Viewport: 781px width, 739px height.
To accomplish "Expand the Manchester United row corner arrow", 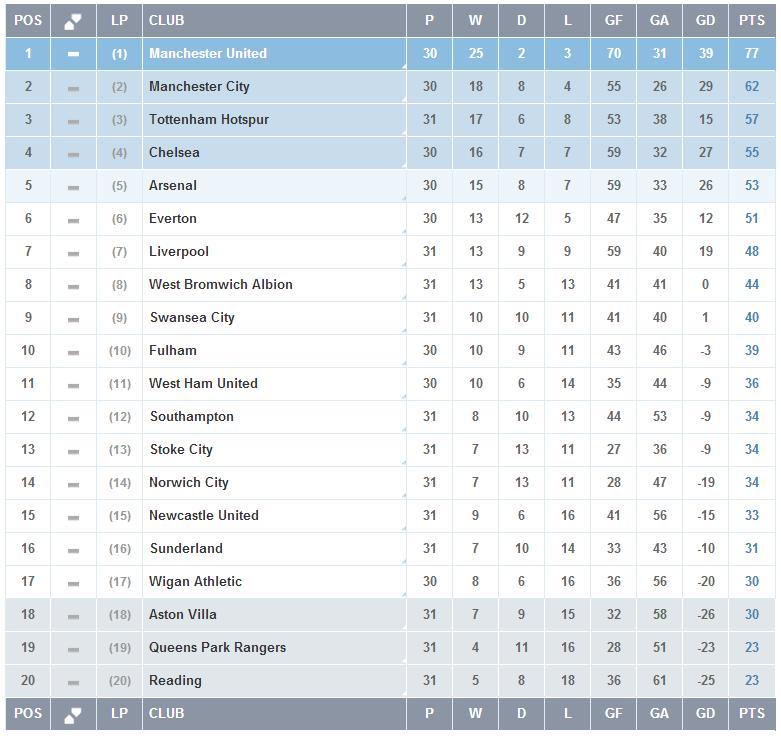I will pos(402,66).
